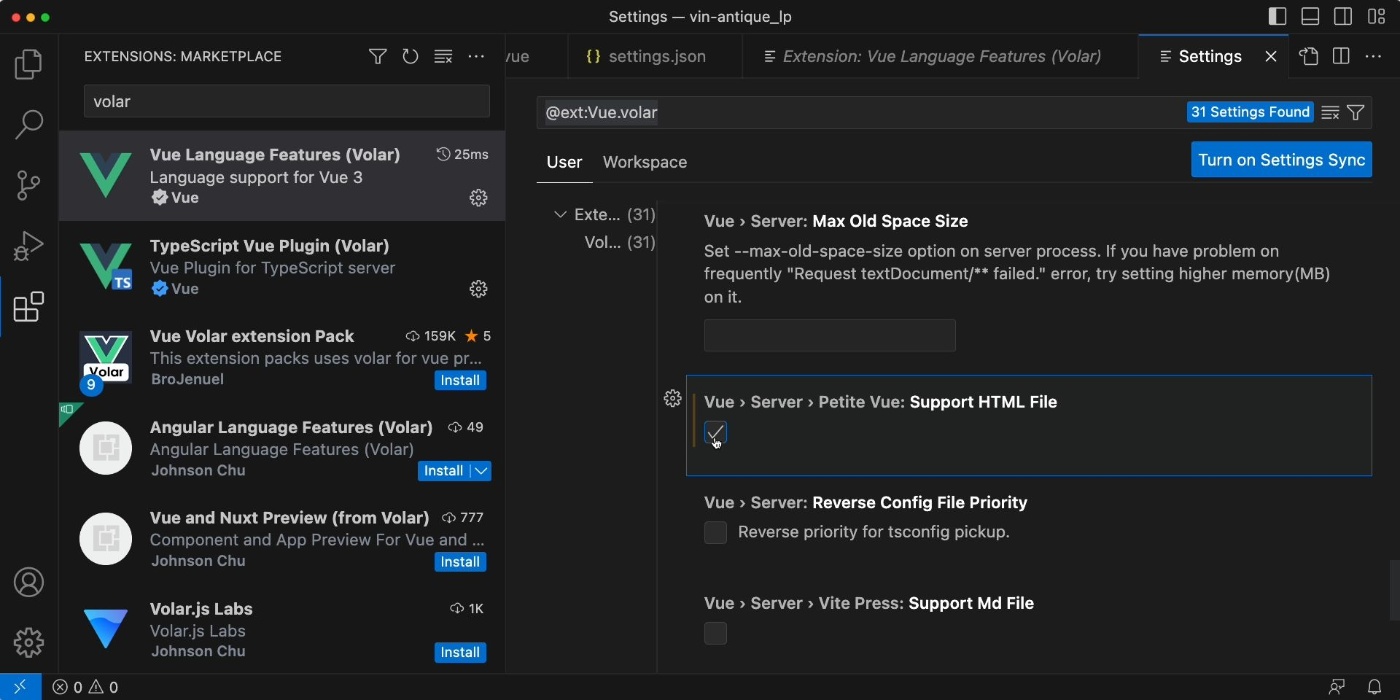Image resolution: width=1400 pixels, height=700 pixels.
Task: Install Vue and Nuxt Preview
Action: coord(460,562)
